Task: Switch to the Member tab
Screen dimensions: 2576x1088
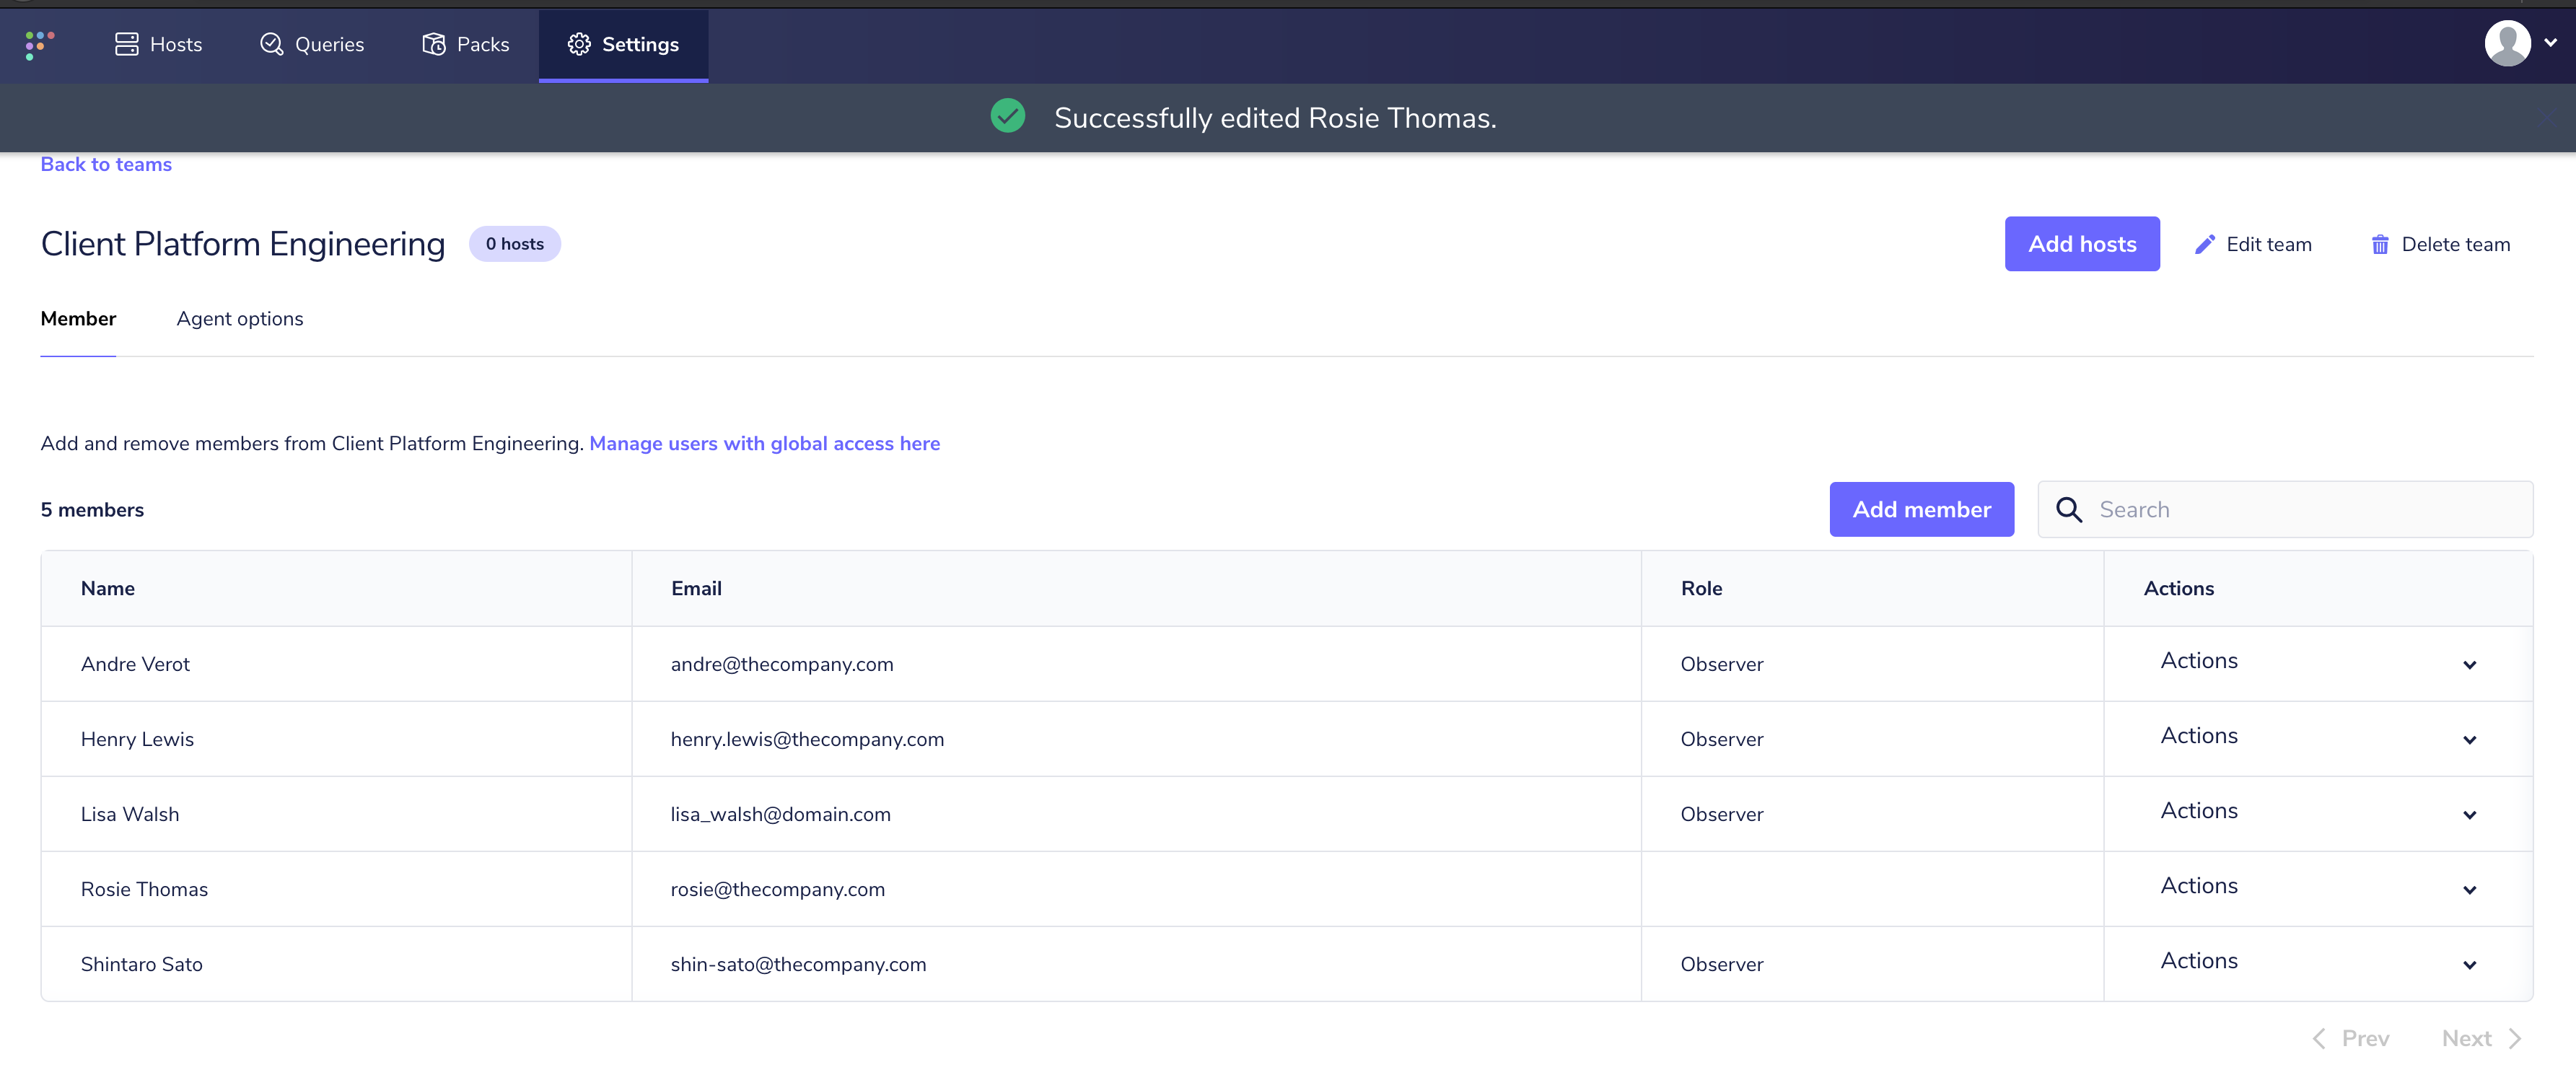Action: click(78, 319)
